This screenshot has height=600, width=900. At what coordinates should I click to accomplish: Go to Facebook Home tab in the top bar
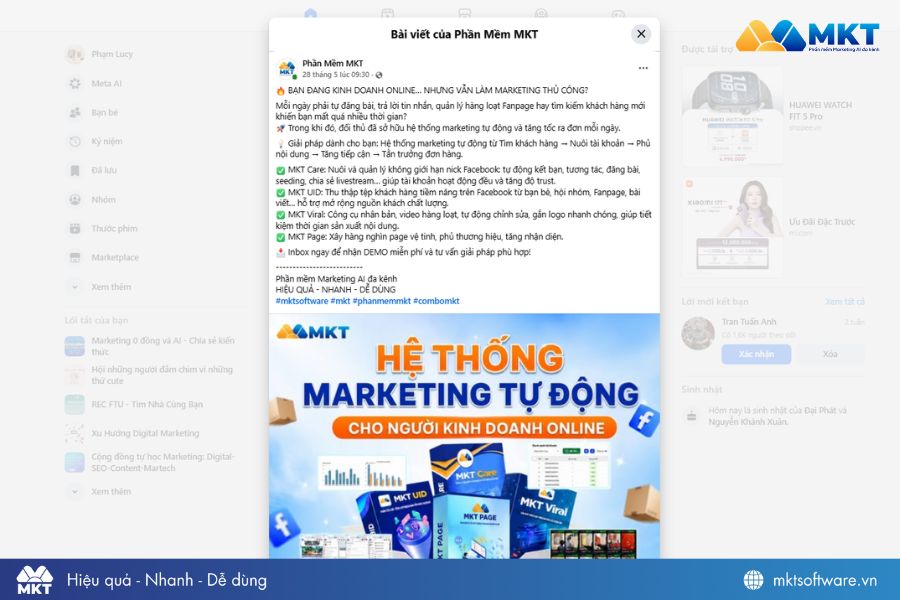pyautogui.click(x=311, y=13)
